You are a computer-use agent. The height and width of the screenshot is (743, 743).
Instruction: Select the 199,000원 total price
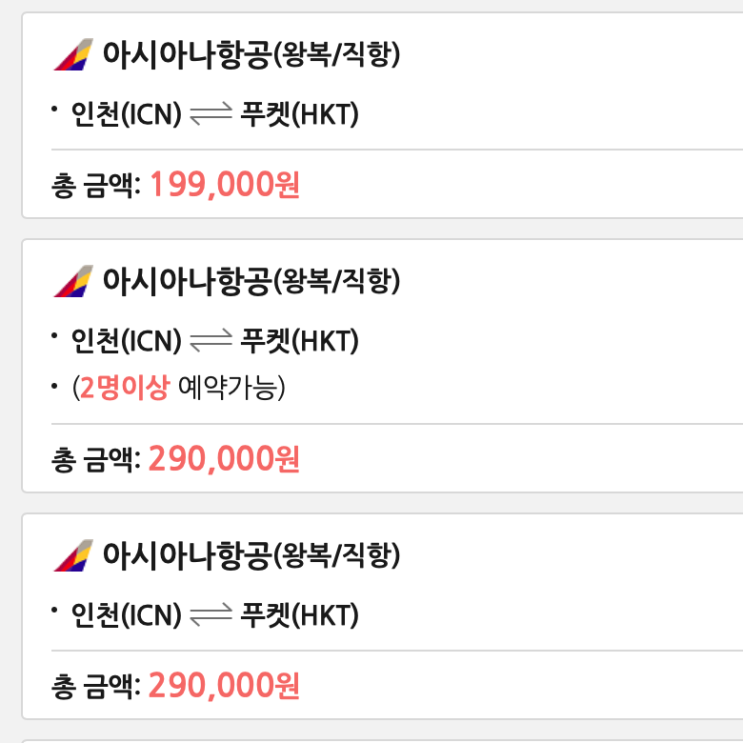225,185
